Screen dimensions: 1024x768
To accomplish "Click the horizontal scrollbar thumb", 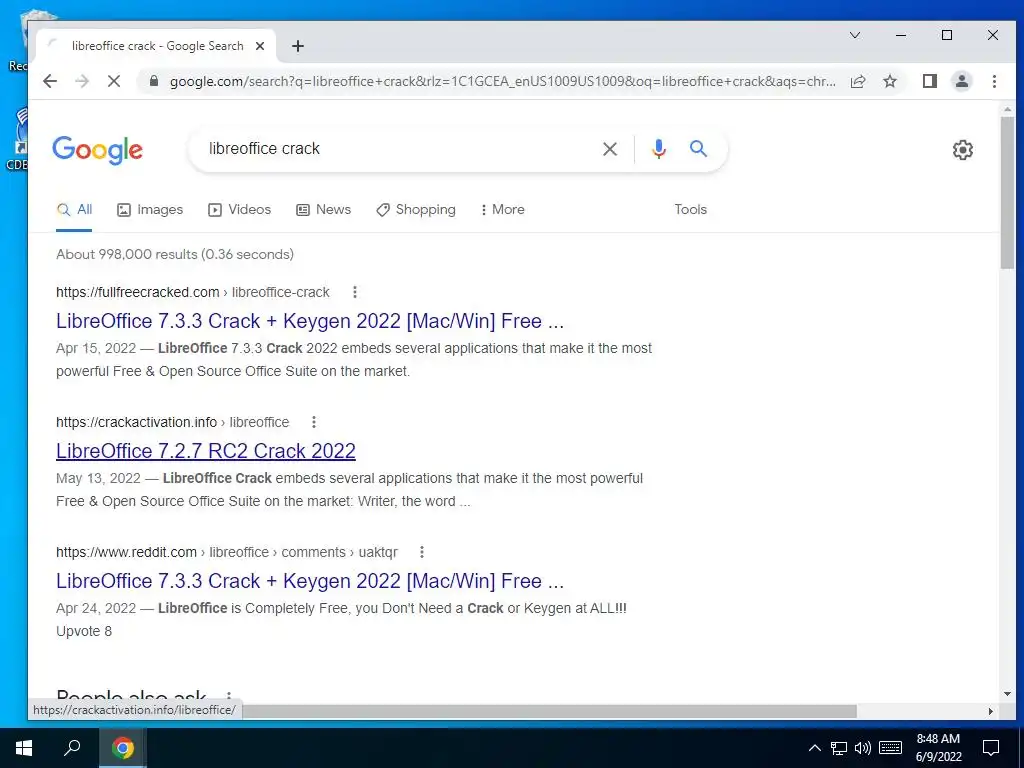I will tap(549, 711).
